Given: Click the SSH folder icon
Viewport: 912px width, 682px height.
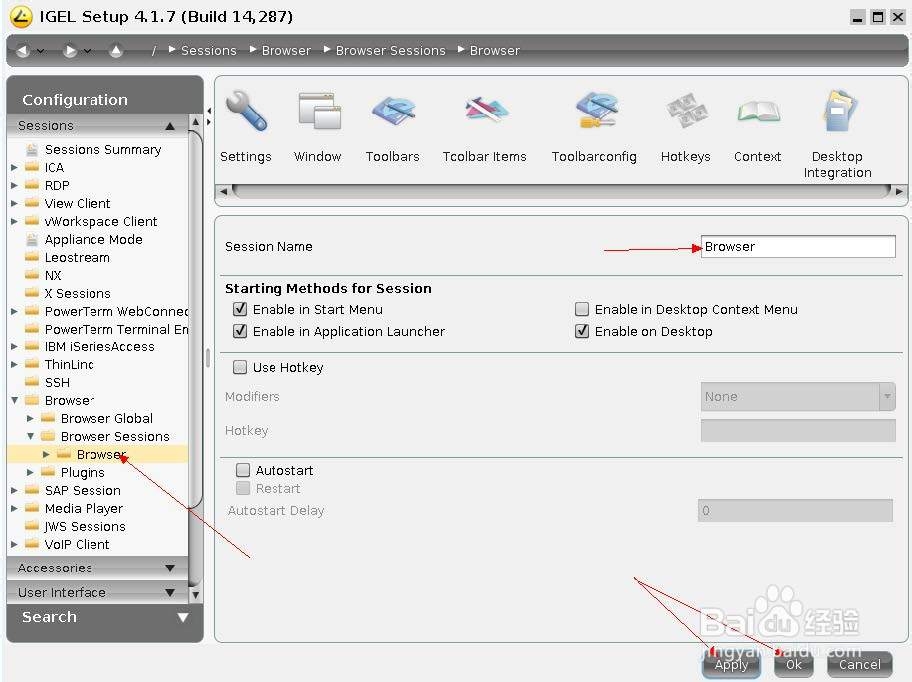Looking at the screenshot, I should pyautogui.click(x=32, y=382).
